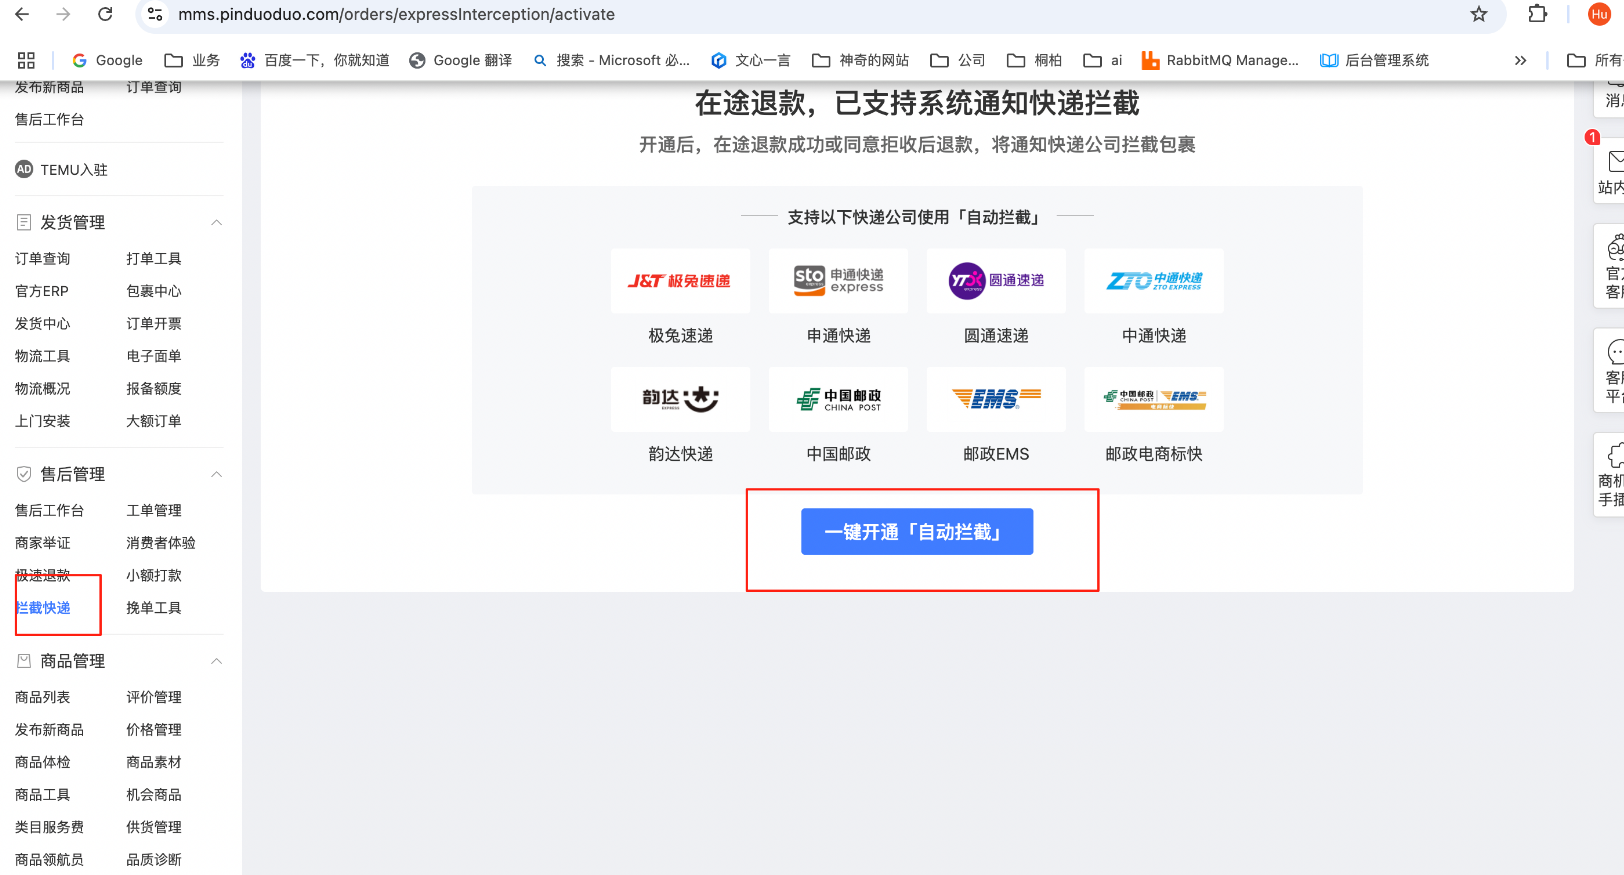Open the ai bookmark folder
1624x875 pixels.
tap(1103, 60)
